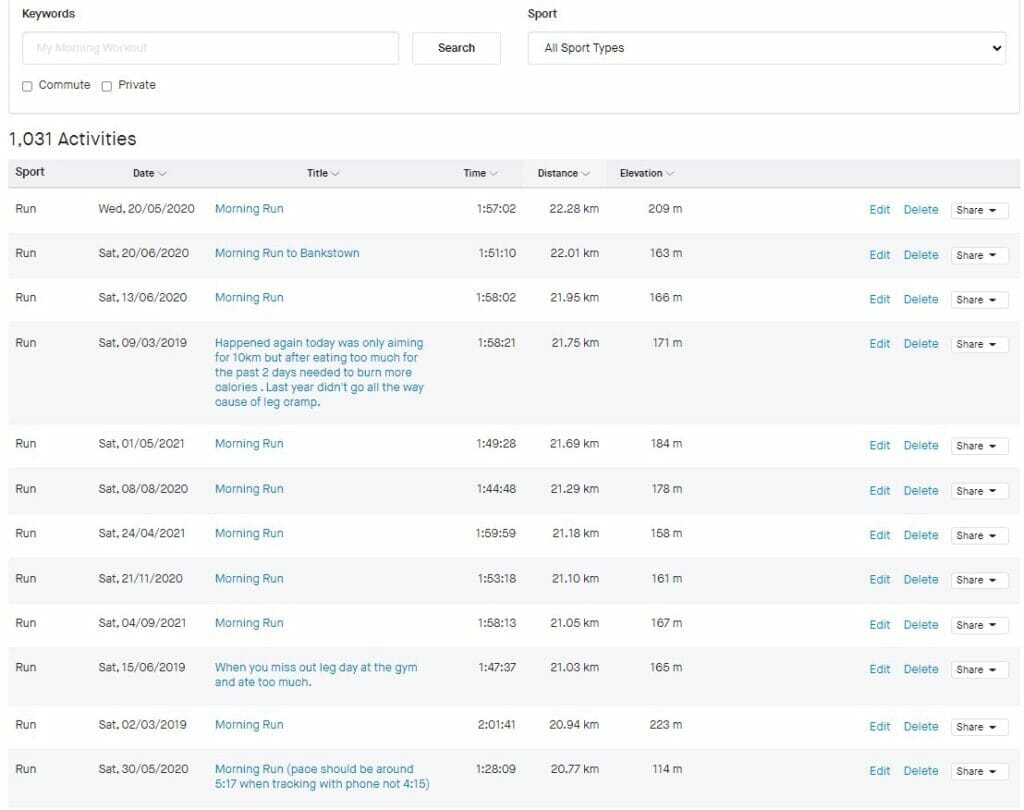Image resolution: width=1024 pixels, height=810 pixels.
Task: Edit the 22.28 km Morning Run
Action: pyautogui.click(x=879, y=209)
